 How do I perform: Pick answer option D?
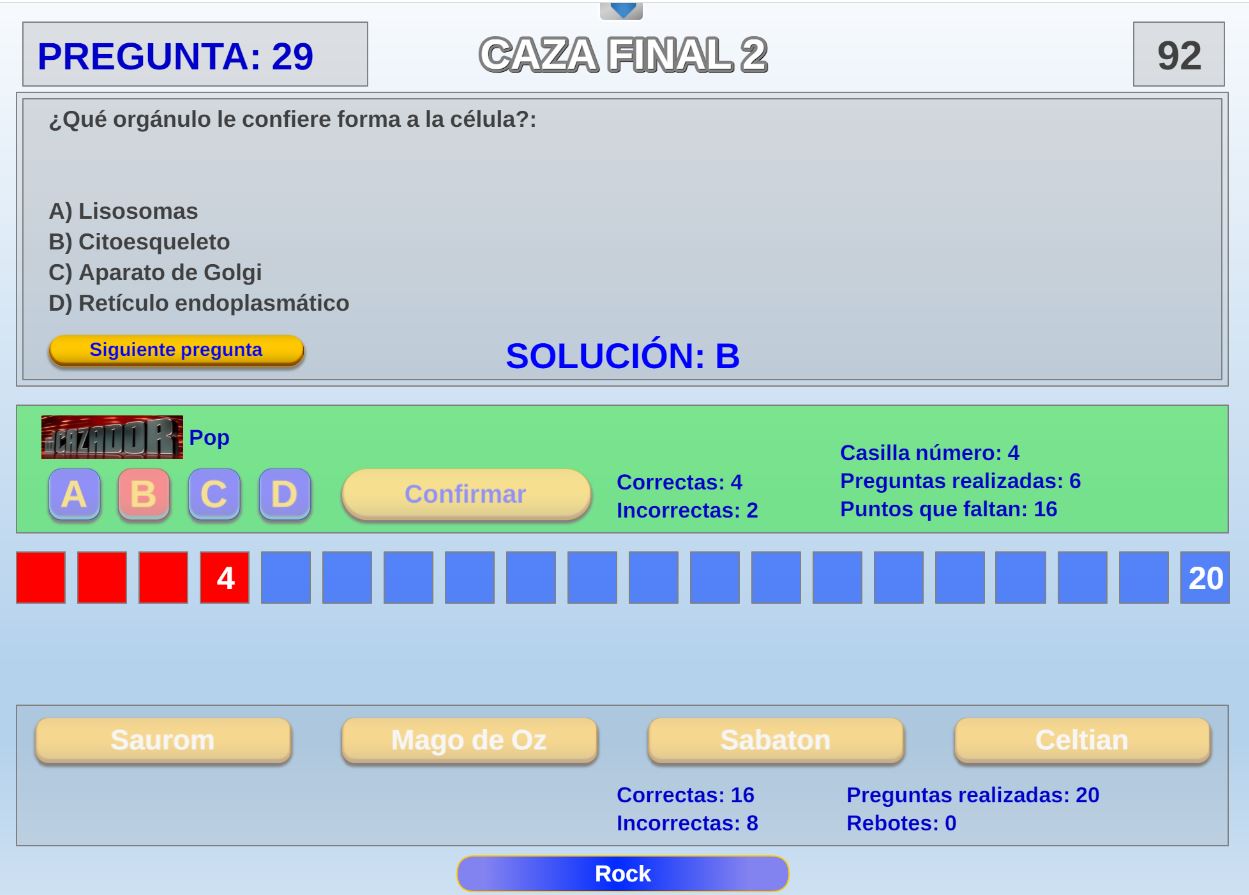click(x=284, y=494)
